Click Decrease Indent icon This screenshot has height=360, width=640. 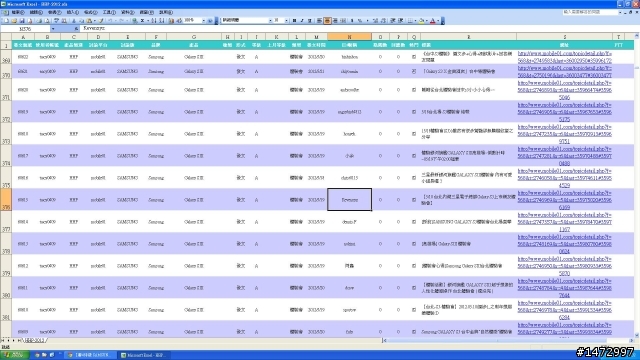[393, 20]
